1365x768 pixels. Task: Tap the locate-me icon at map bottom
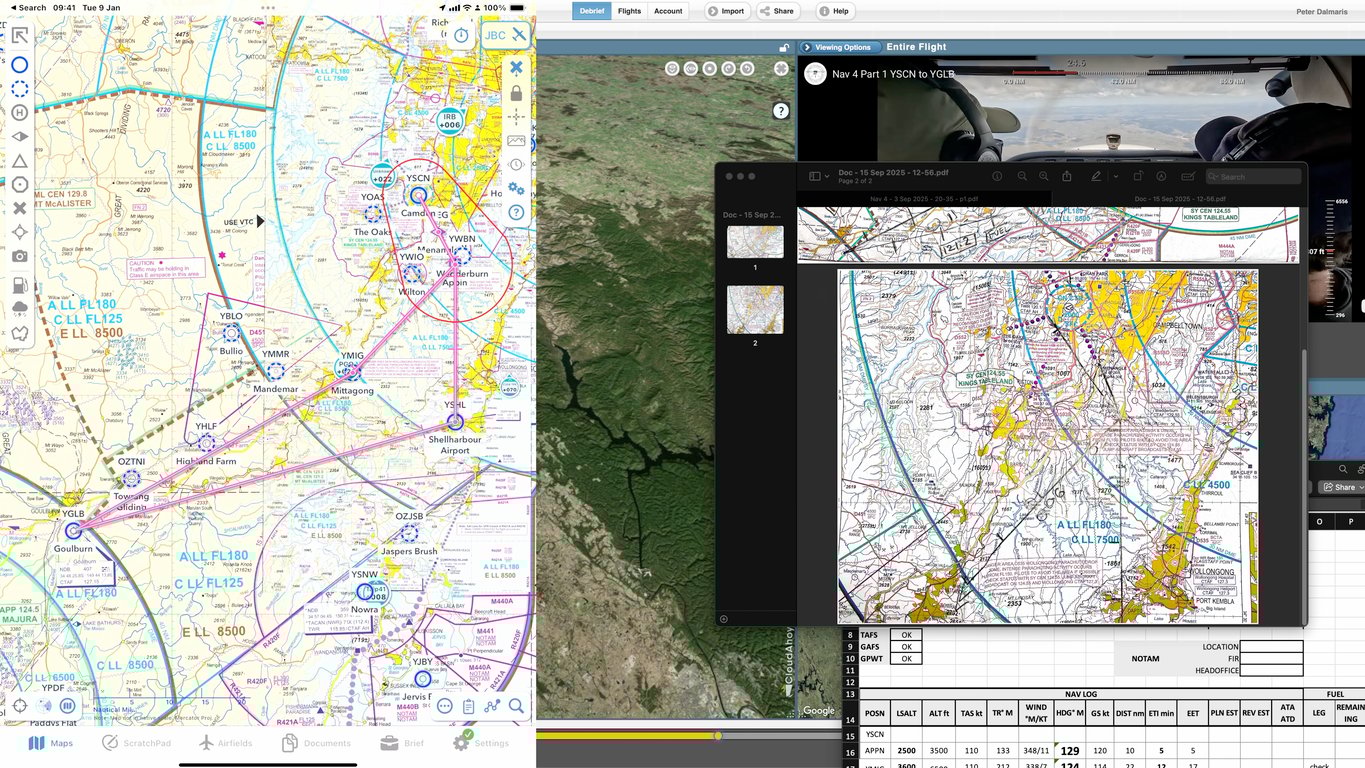coord(19,706)
